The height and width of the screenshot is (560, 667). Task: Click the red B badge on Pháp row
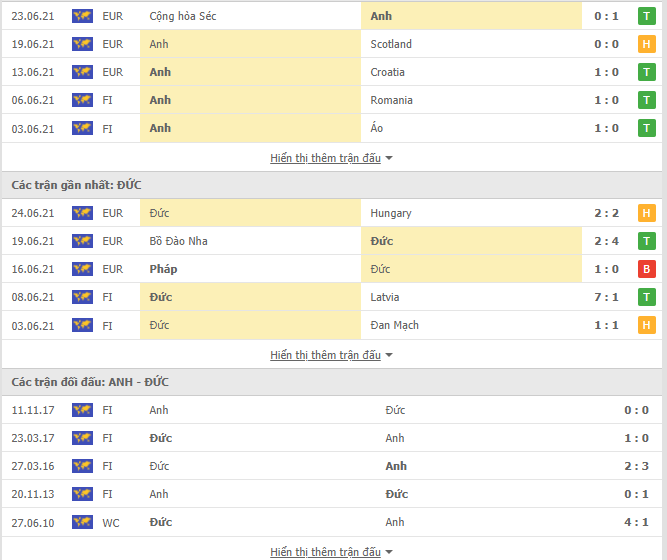pyautogui.click(x=647, y=269)
